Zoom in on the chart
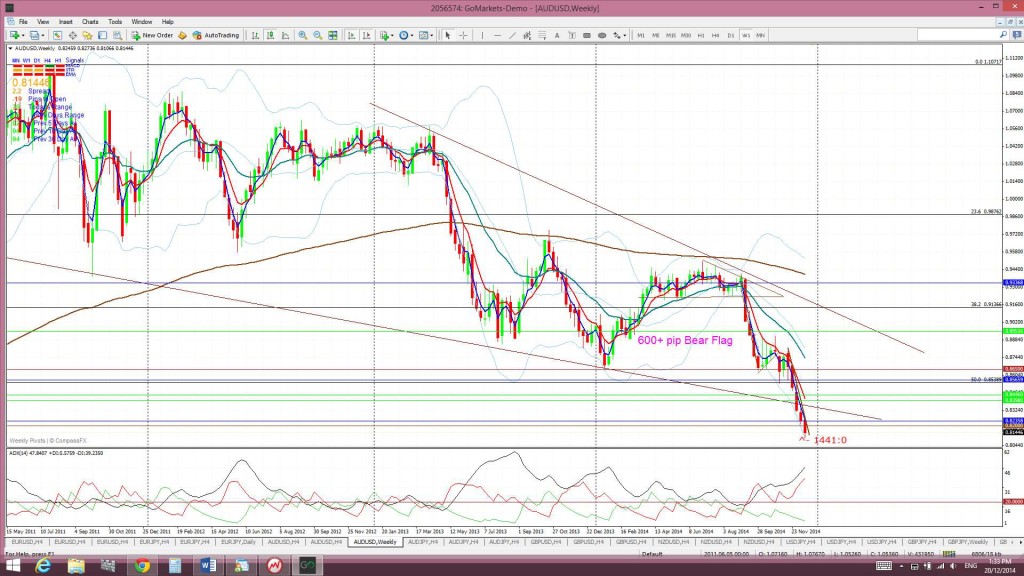Viewport: 1024px width, 576px height. [x=302, y=35]
